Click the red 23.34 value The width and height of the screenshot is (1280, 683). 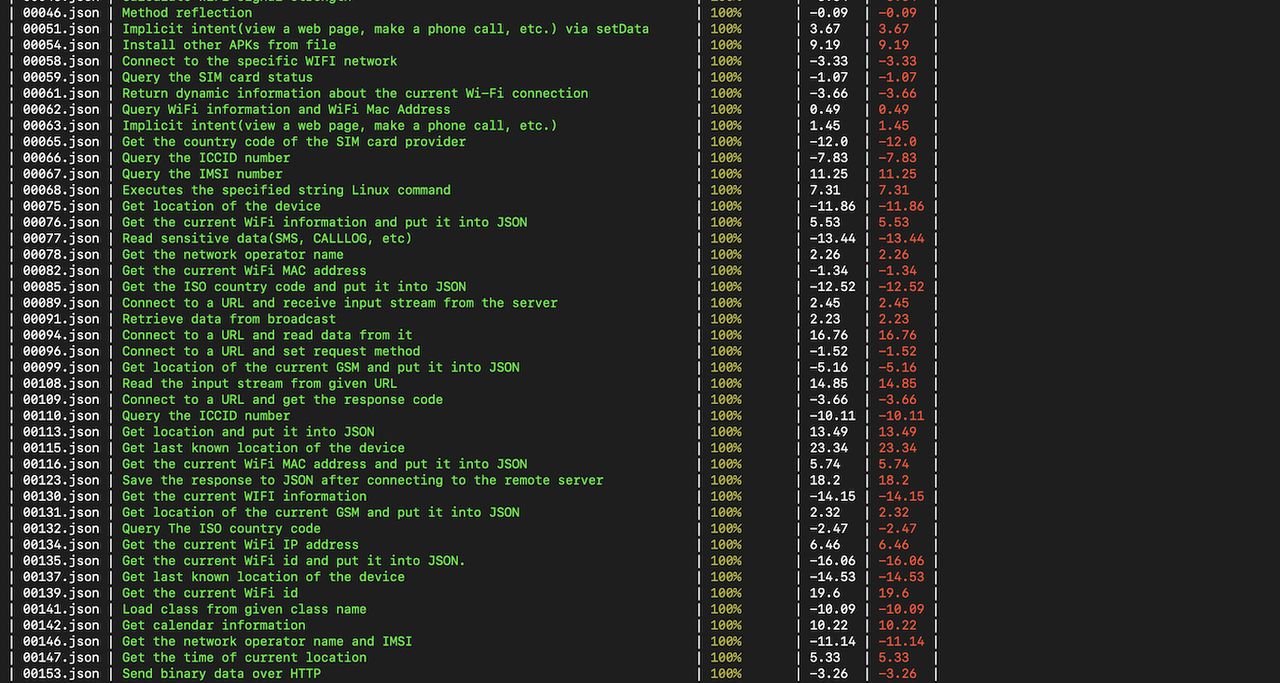(898, 448)
